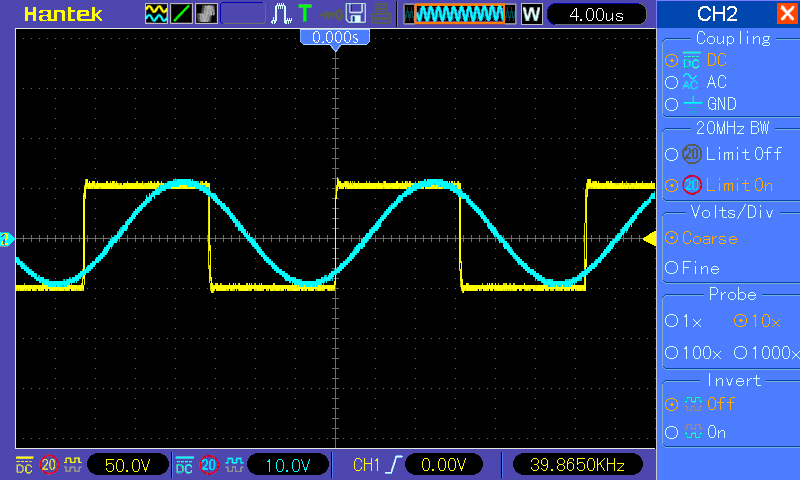Click the CH1 50.0V scale readout
800x480 pixels.
[126, 465]
